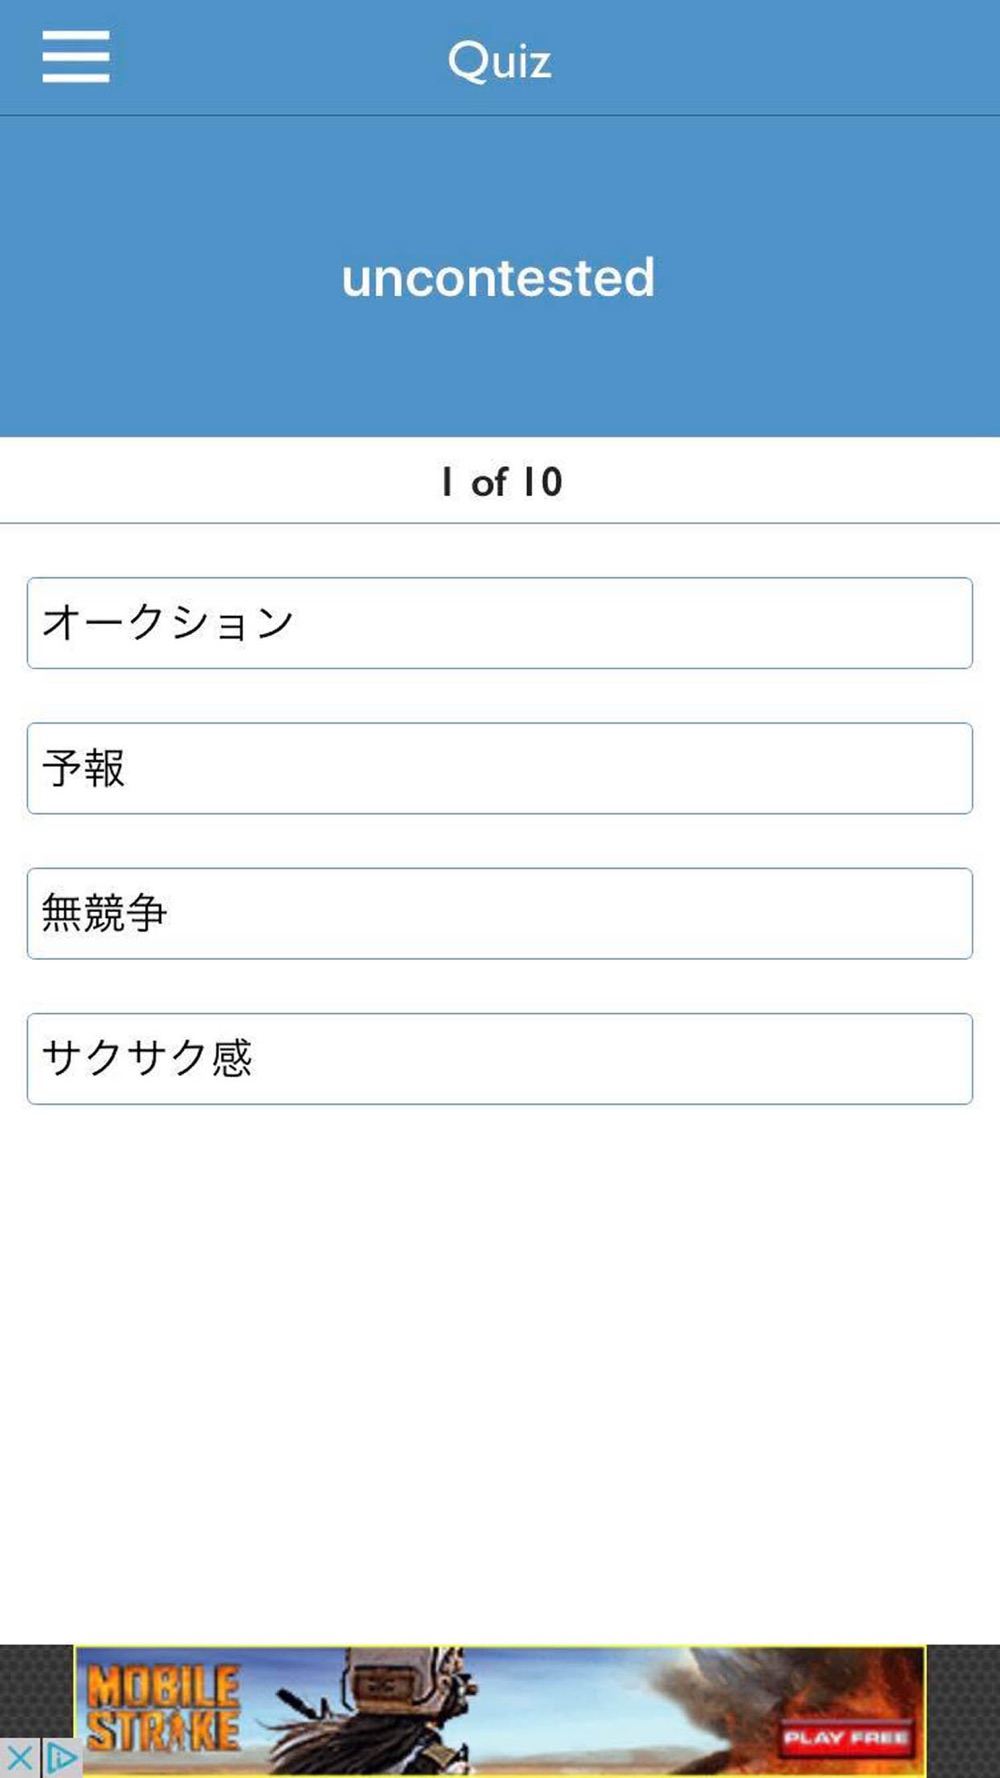Close the ad with the X icon
1000x1778 pixels.
click(x=19, y=1758)
